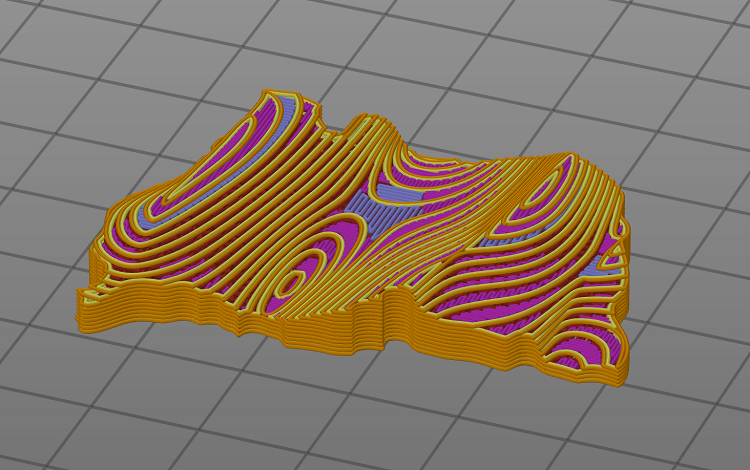Click the bed grid directly below the model

(x=380, y=410)
